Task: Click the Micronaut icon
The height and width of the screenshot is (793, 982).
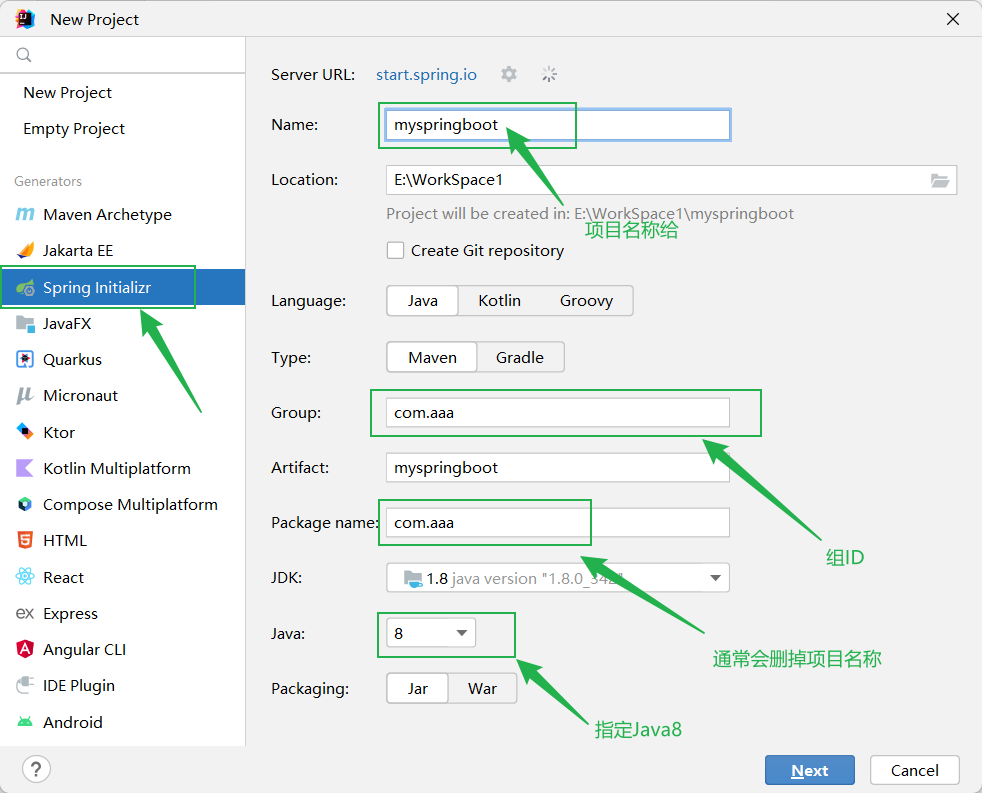Action: [24, 396]
